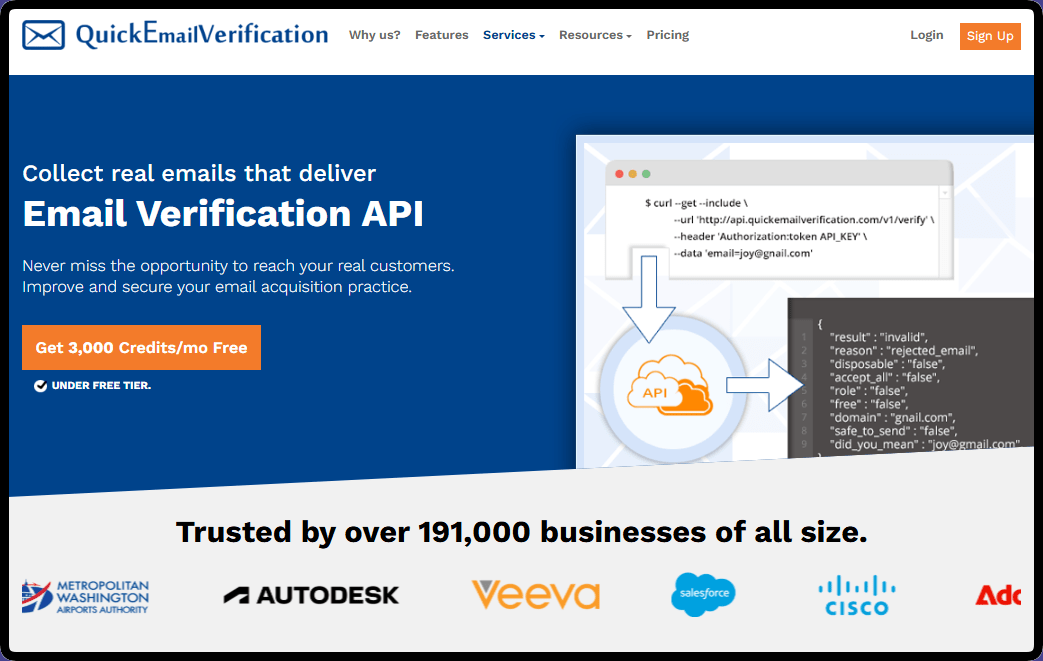Click the QuickEmailVerification envelope logo icon

(43, 35)
